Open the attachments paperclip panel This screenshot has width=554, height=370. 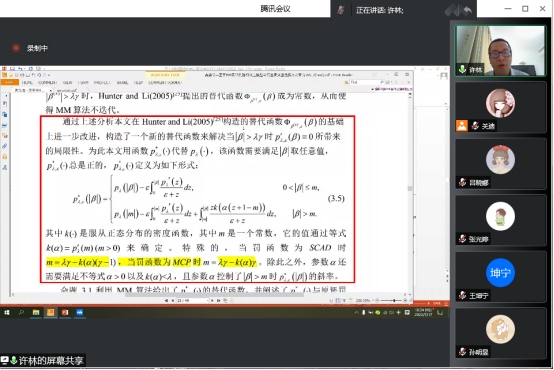coord(5,146)
